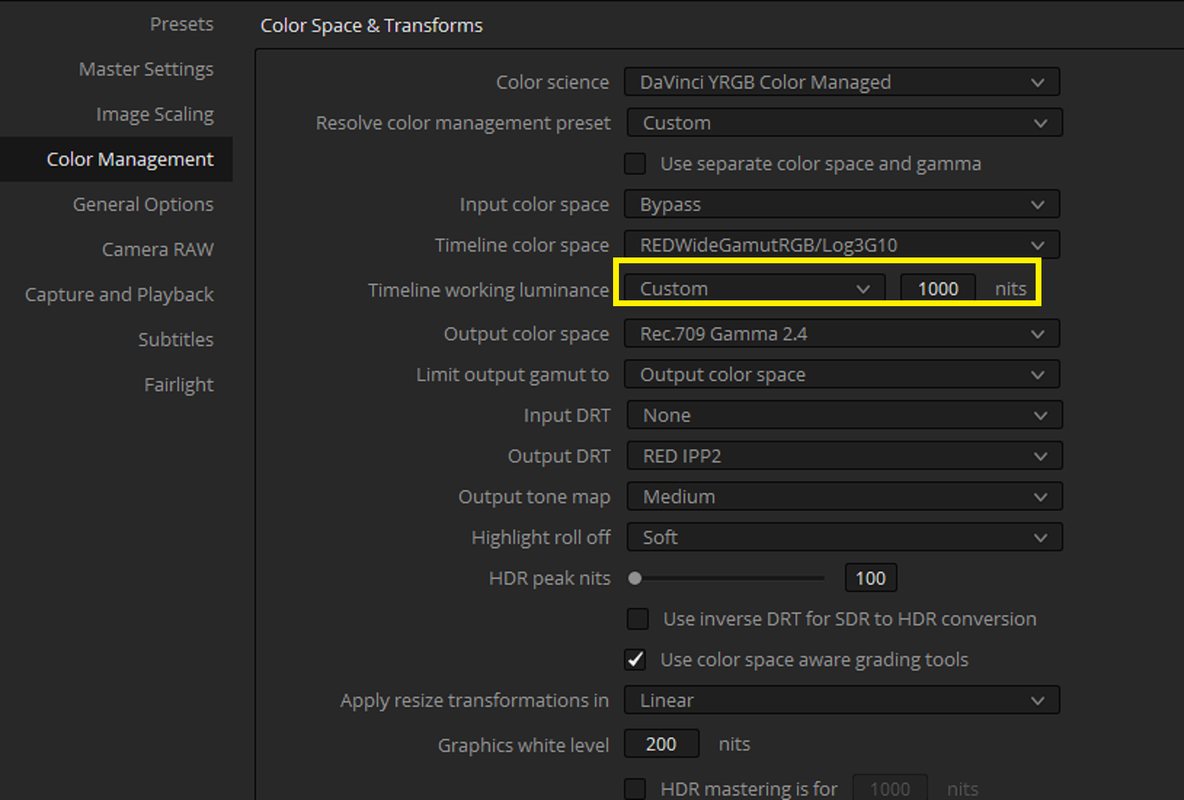Open Timeline working luminance Custom dropdown

(x=755, y=289)
